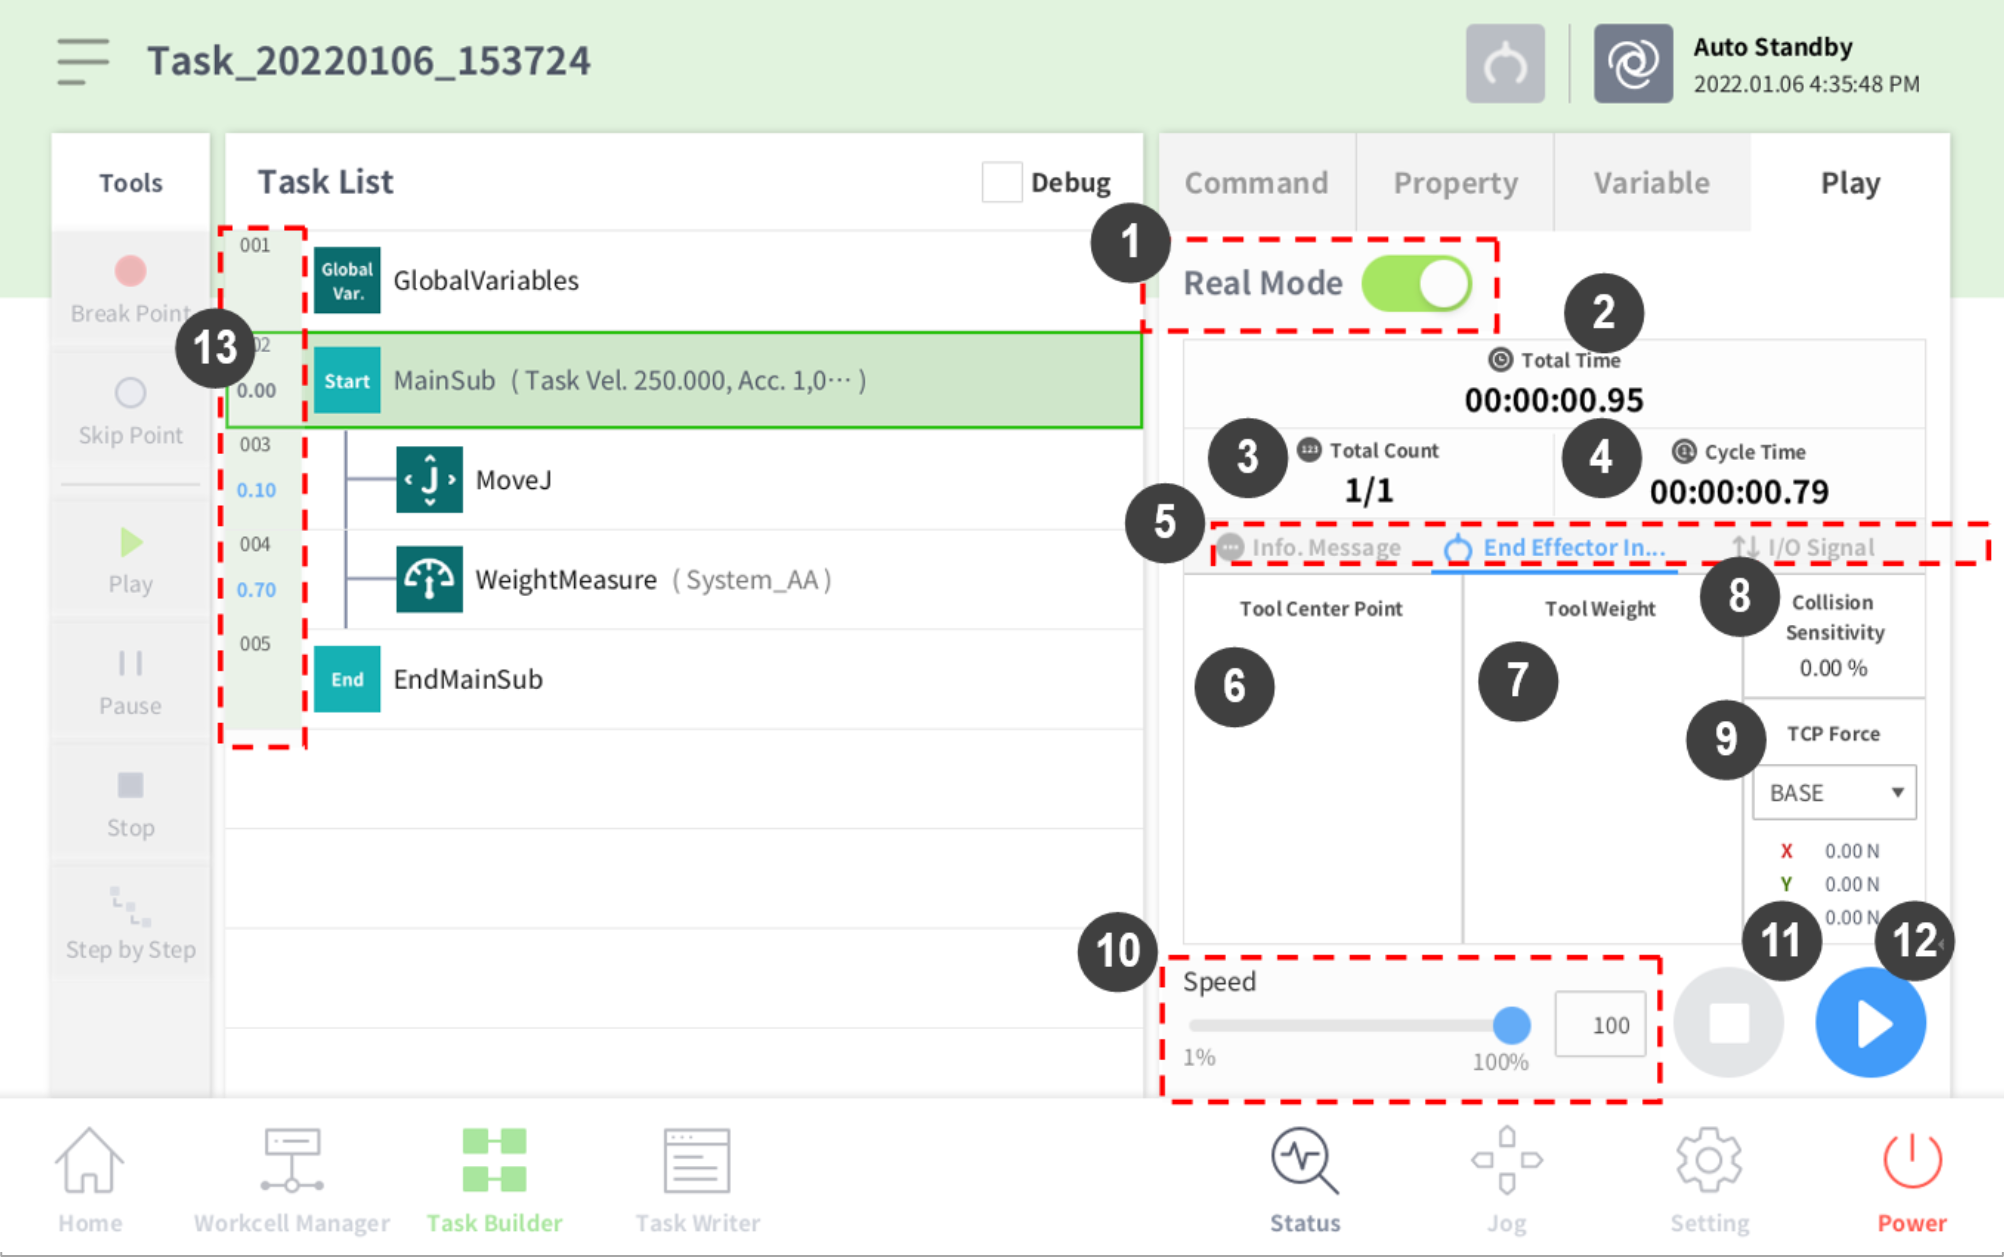Select Skip Point radio option

pos(130,393)
